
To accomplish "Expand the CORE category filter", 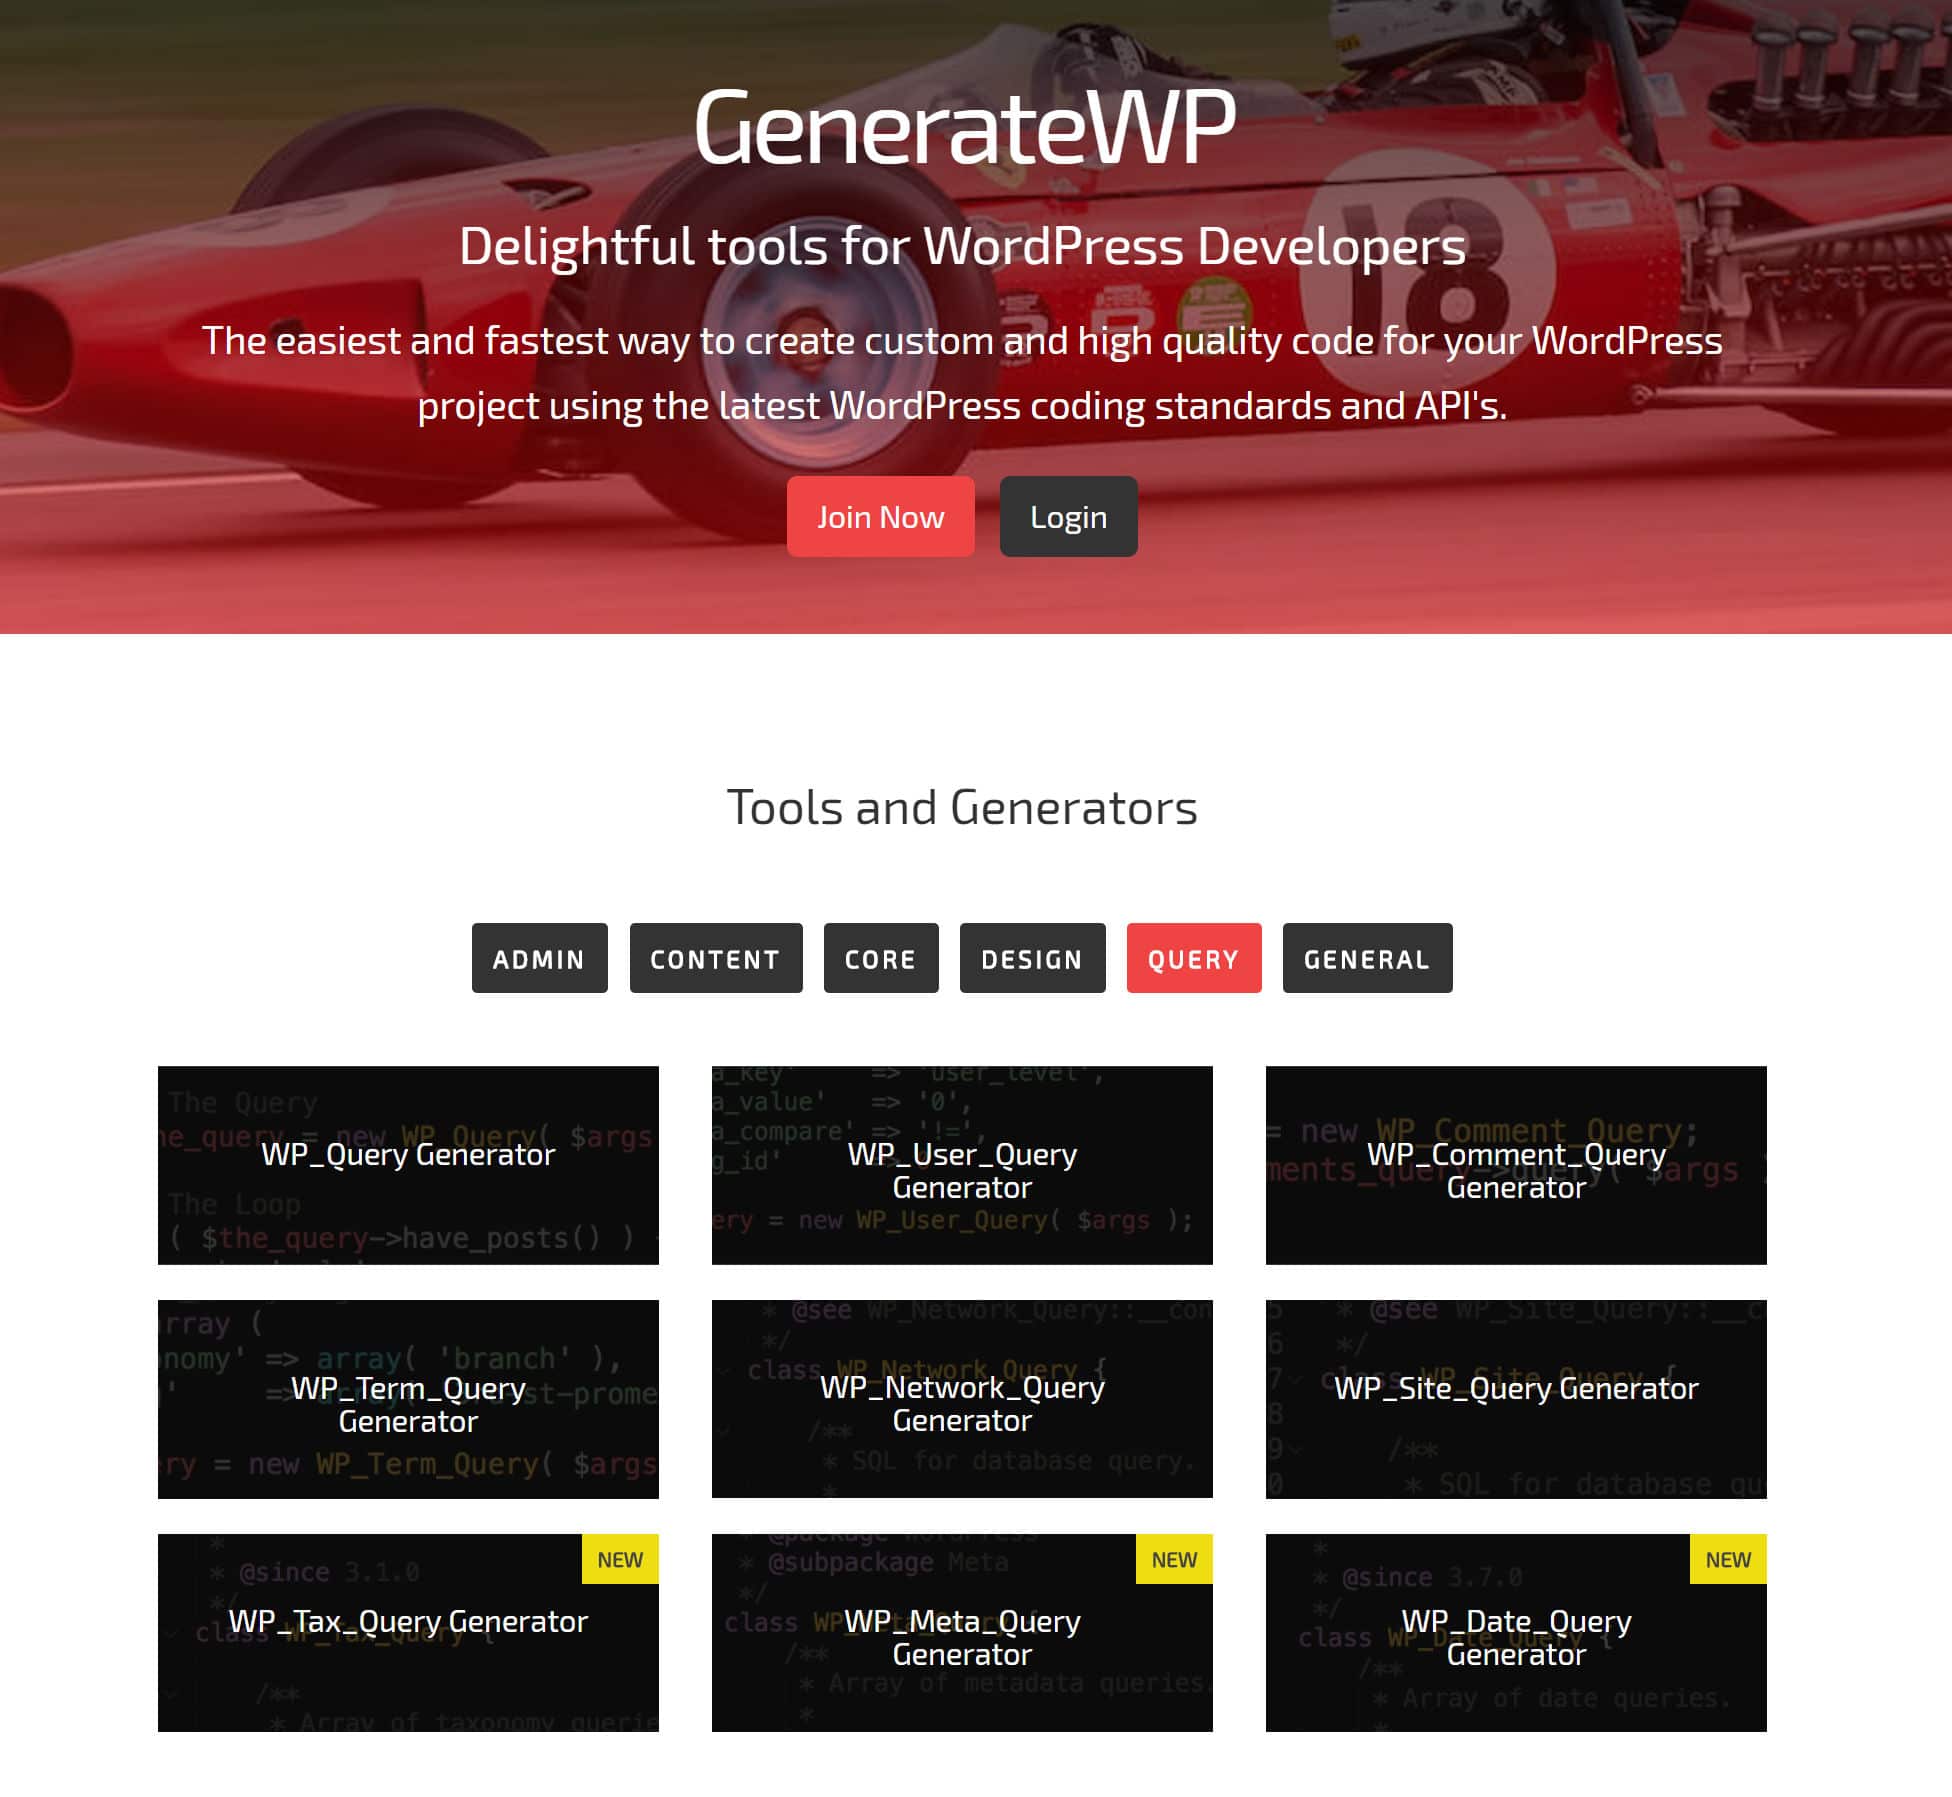I will click(881, 957).
